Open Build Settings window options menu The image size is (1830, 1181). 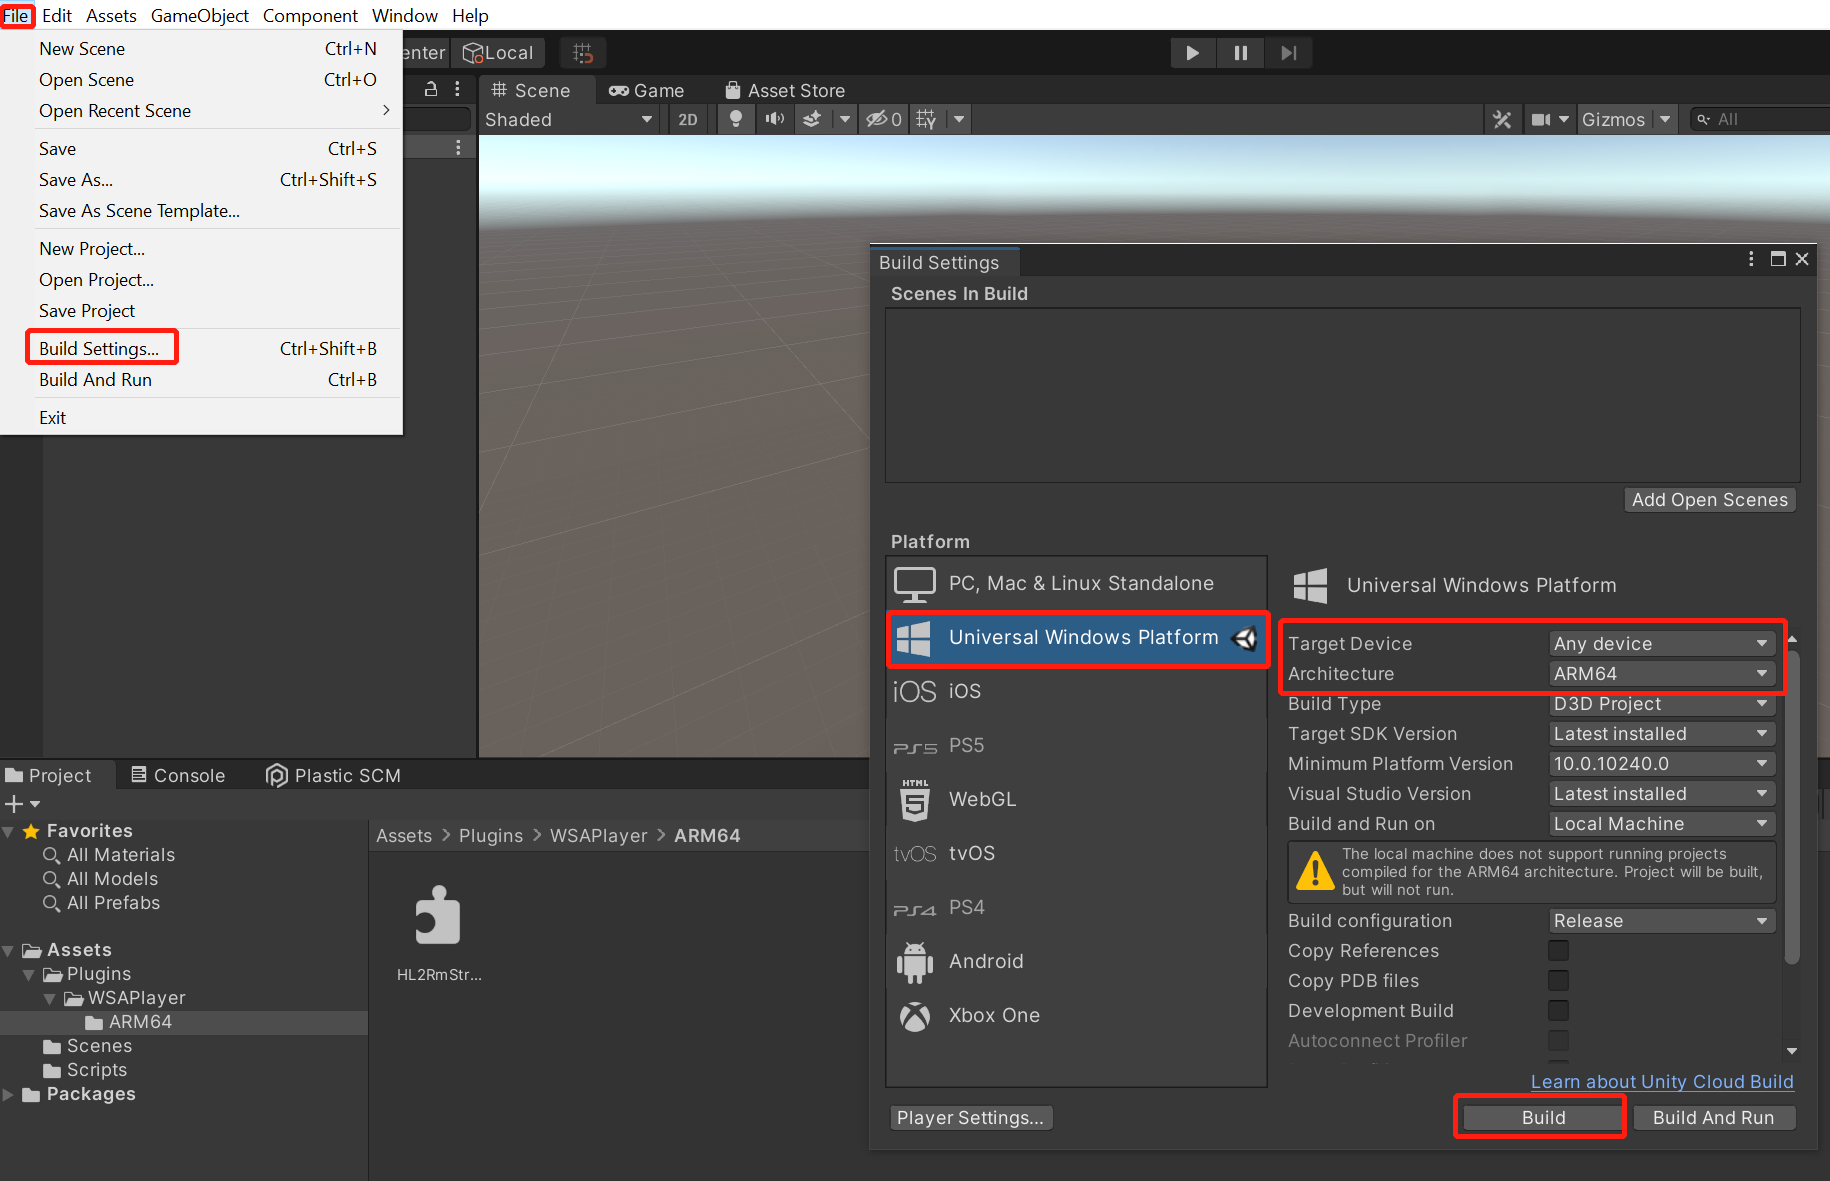pos(1750,259)
